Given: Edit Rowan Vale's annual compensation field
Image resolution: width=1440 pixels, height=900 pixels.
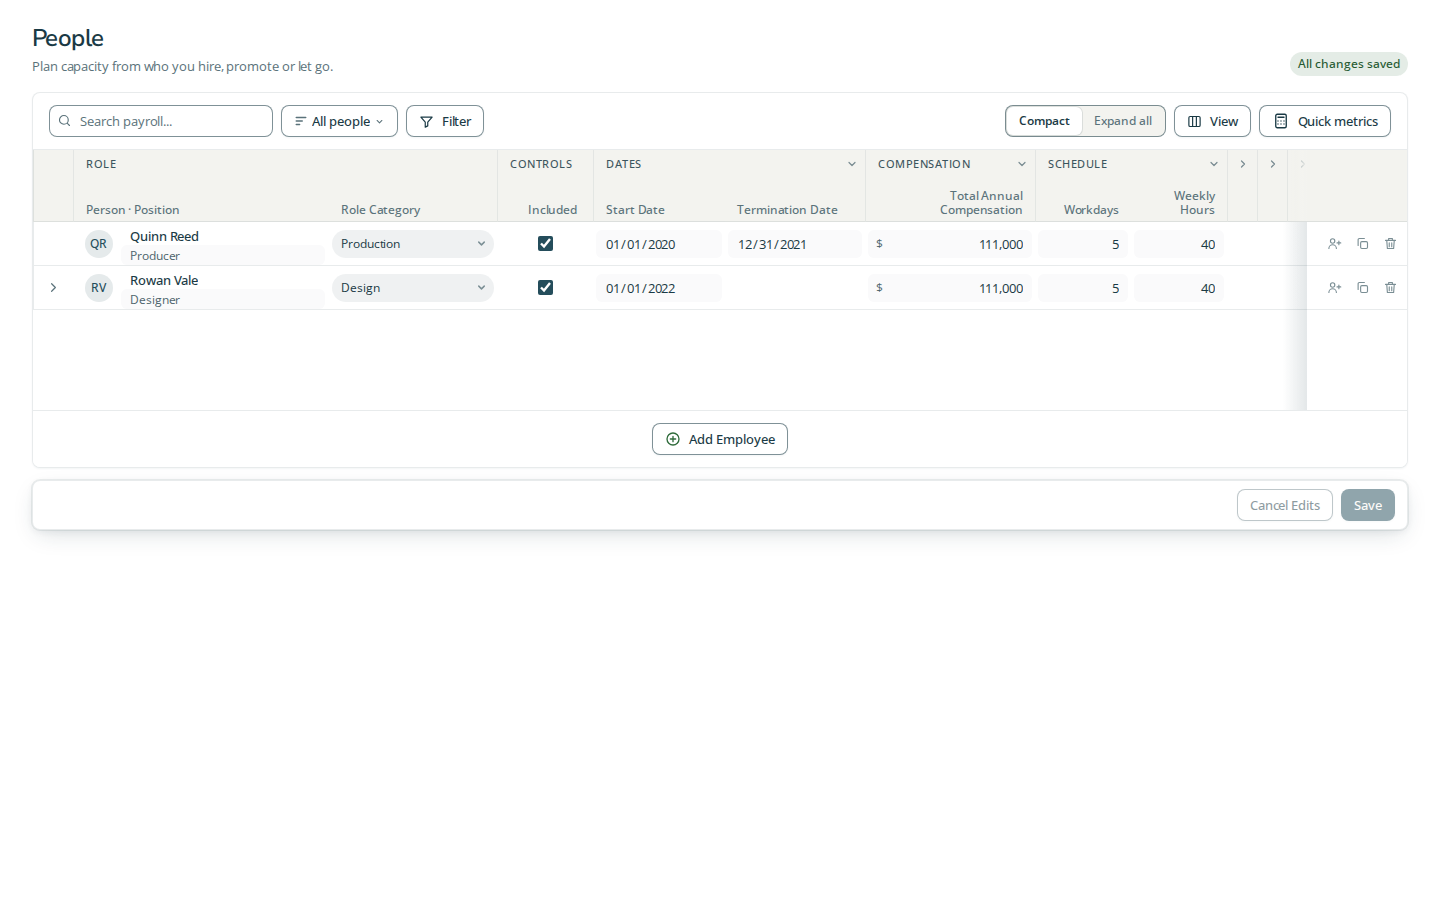Looking at the screenshot, I should tap(950, 288).
